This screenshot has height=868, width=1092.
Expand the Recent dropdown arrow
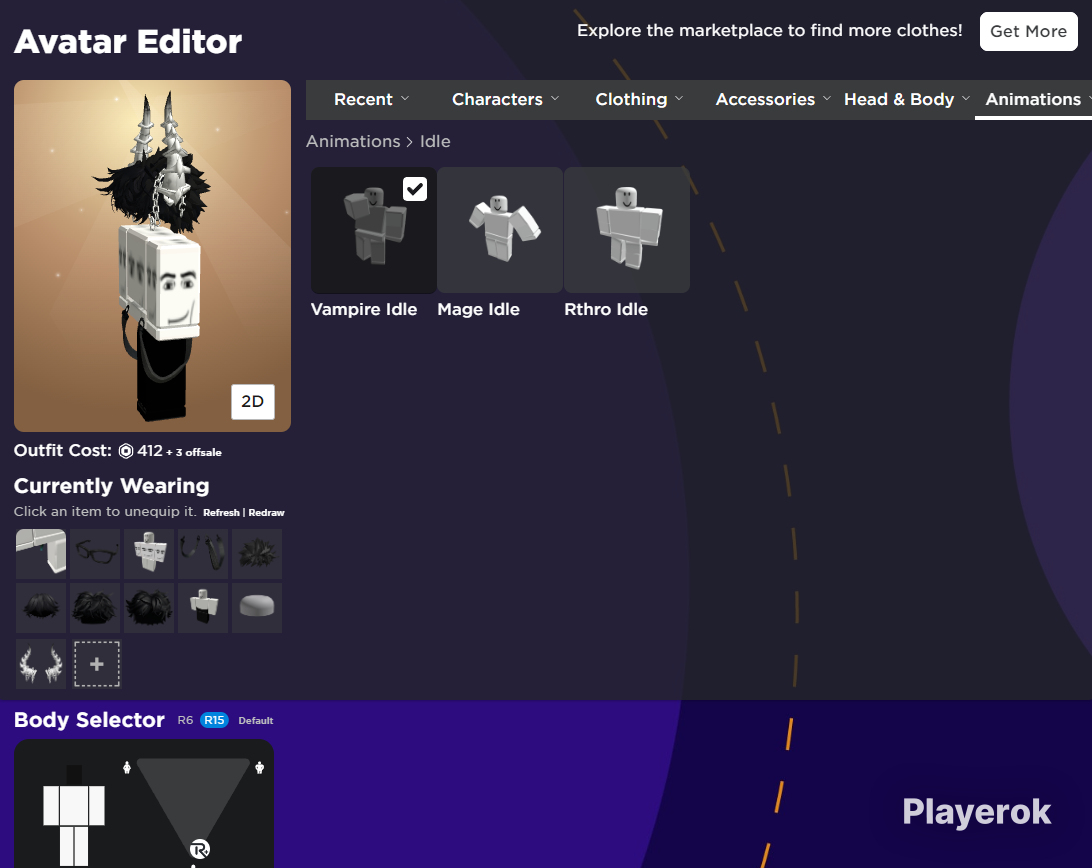click(x=405, y=98)
